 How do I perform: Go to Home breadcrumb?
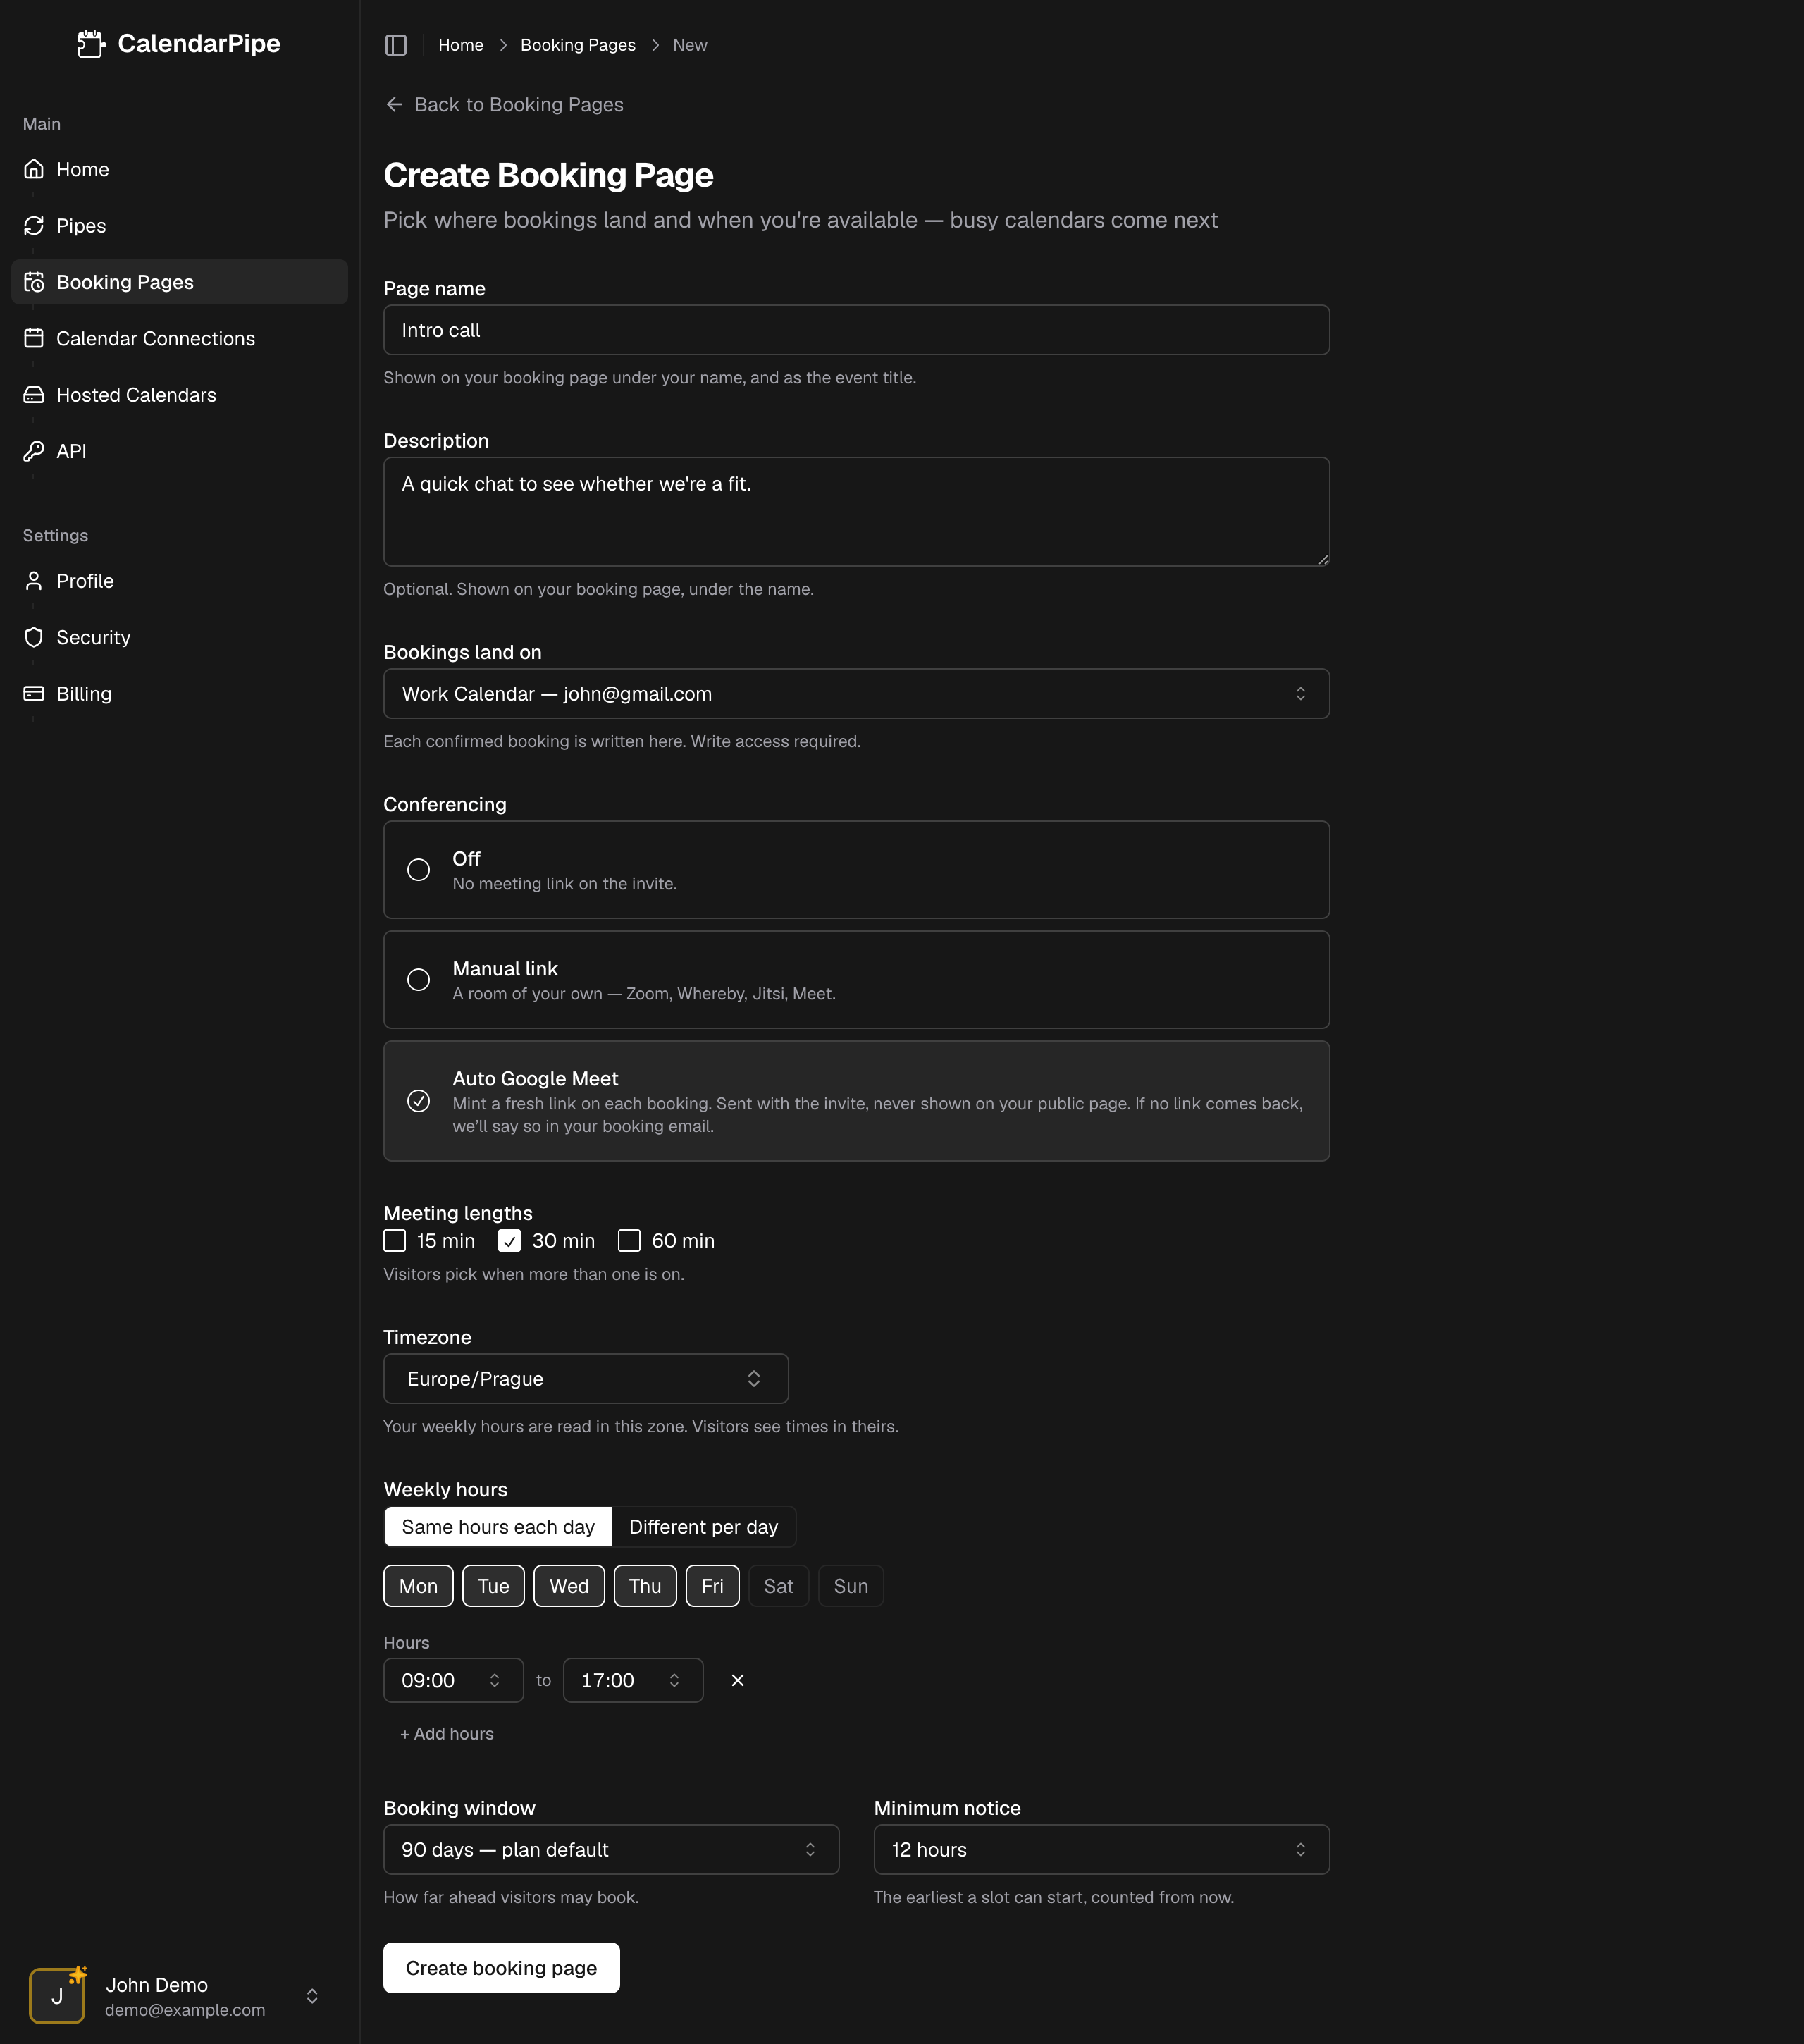461,45
